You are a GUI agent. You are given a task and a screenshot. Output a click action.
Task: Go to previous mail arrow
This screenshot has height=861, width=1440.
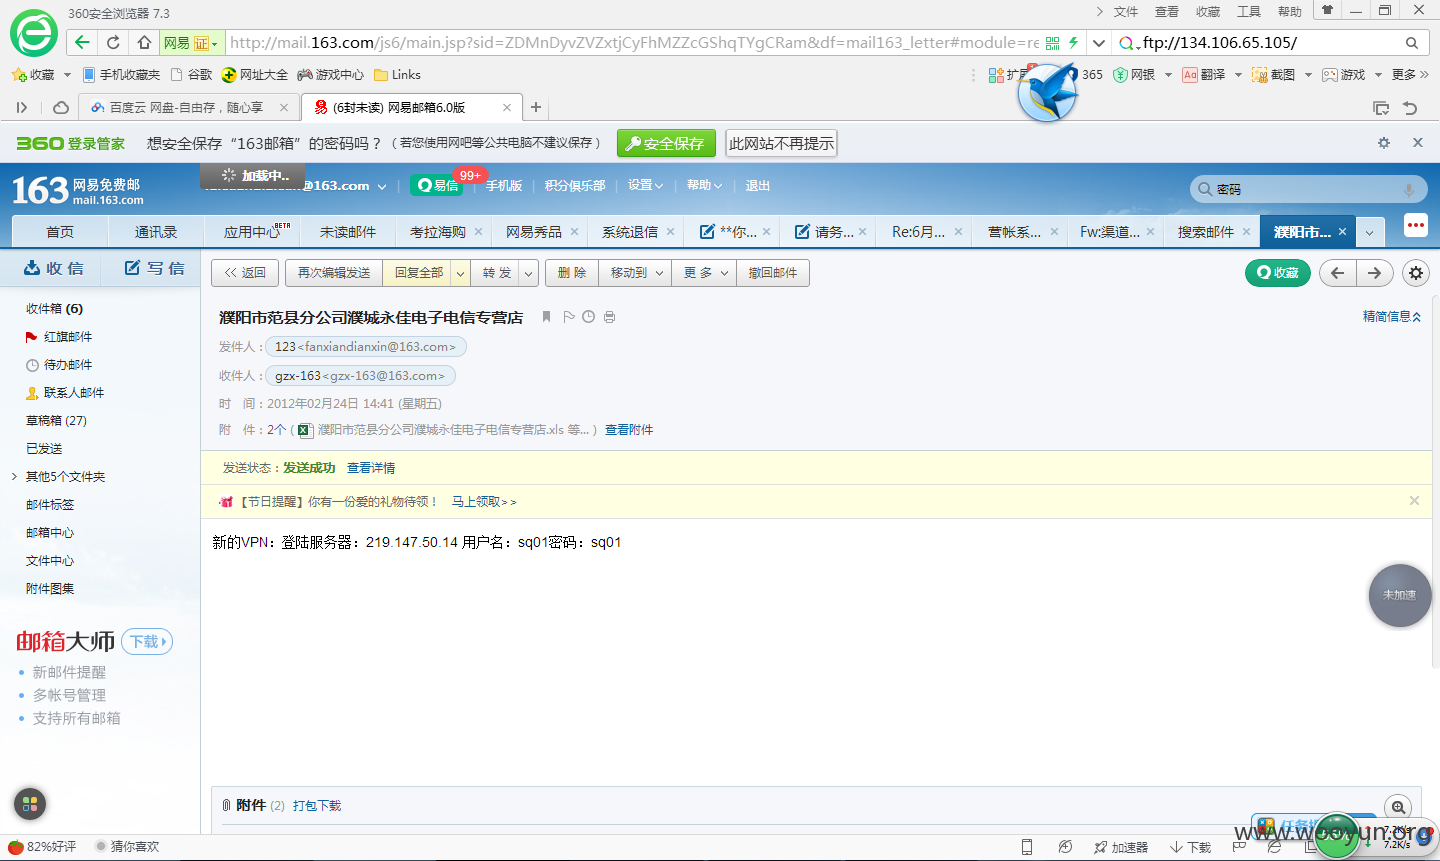pyautogui.click(x=1338, y=273)
